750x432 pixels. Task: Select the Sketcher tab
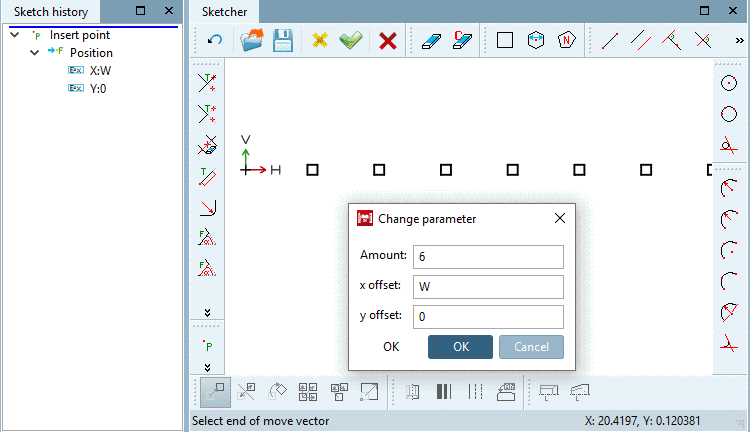click(x=224, y=12)
